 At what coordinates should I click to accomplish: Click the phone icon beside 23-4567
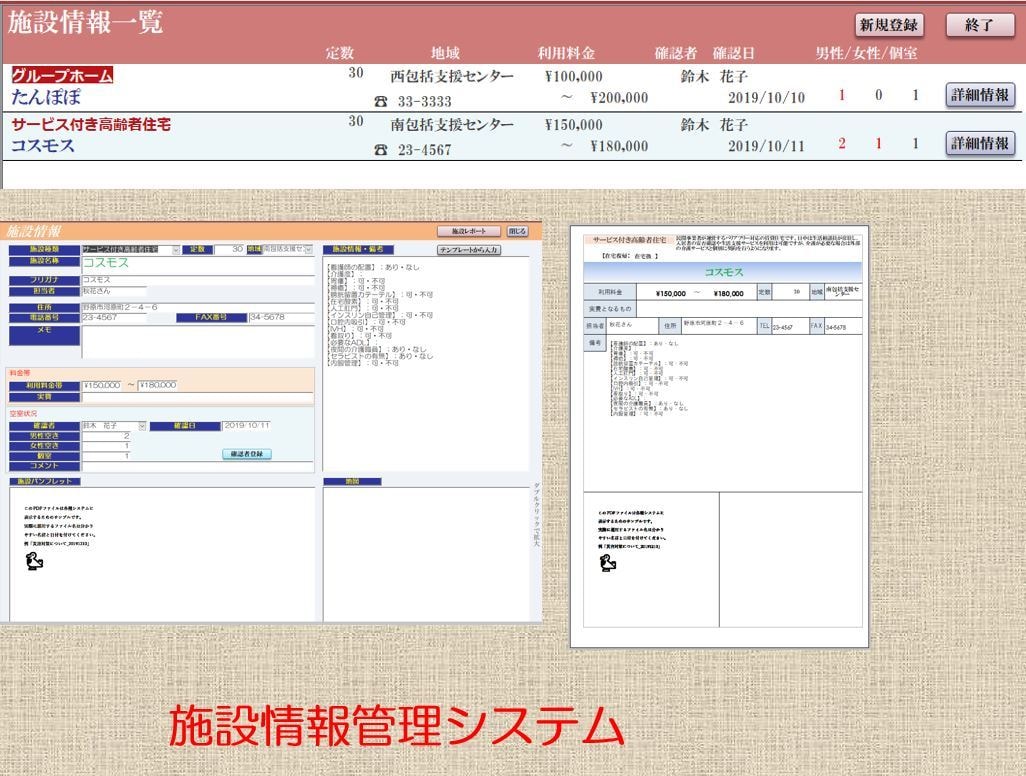pos(380,150)
